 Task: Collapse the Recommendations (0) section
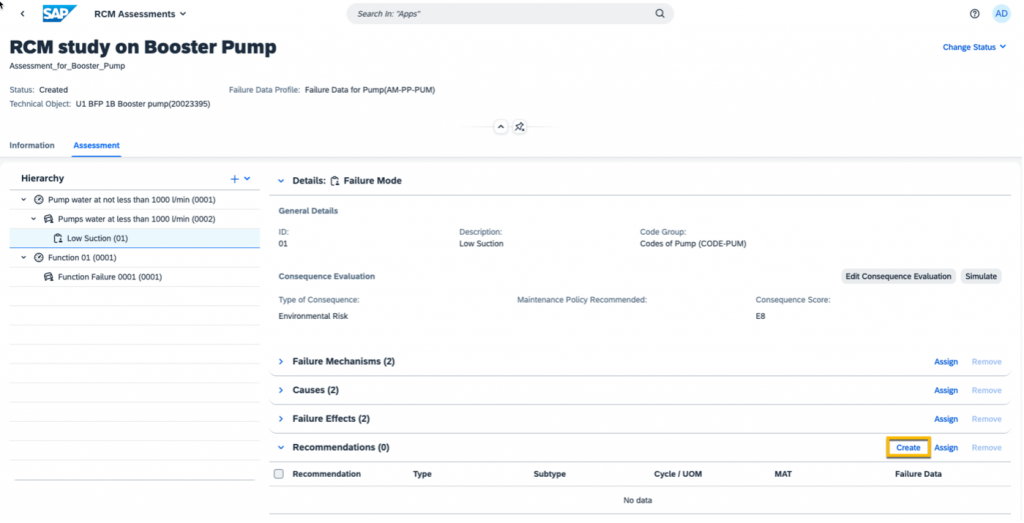coord(281,447)
